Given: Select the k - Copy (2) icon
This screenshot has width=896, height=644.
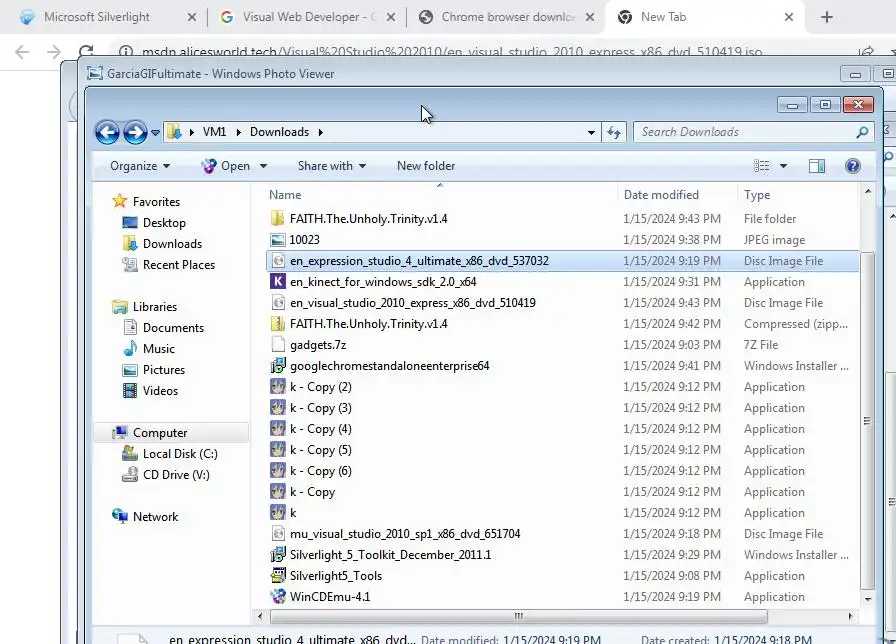Looking at the screenshot, I should [278, 387].
